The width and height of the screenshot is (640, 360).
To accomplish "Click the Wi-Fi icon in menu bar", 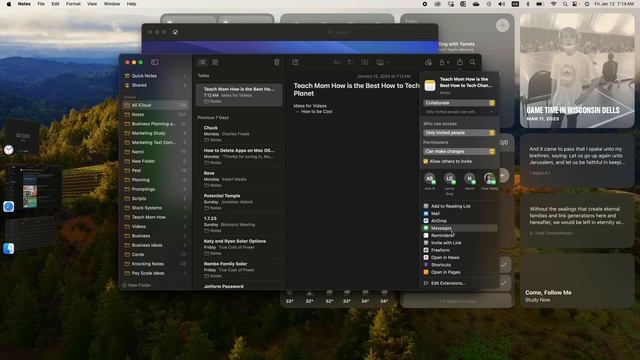I will [553, 4].
